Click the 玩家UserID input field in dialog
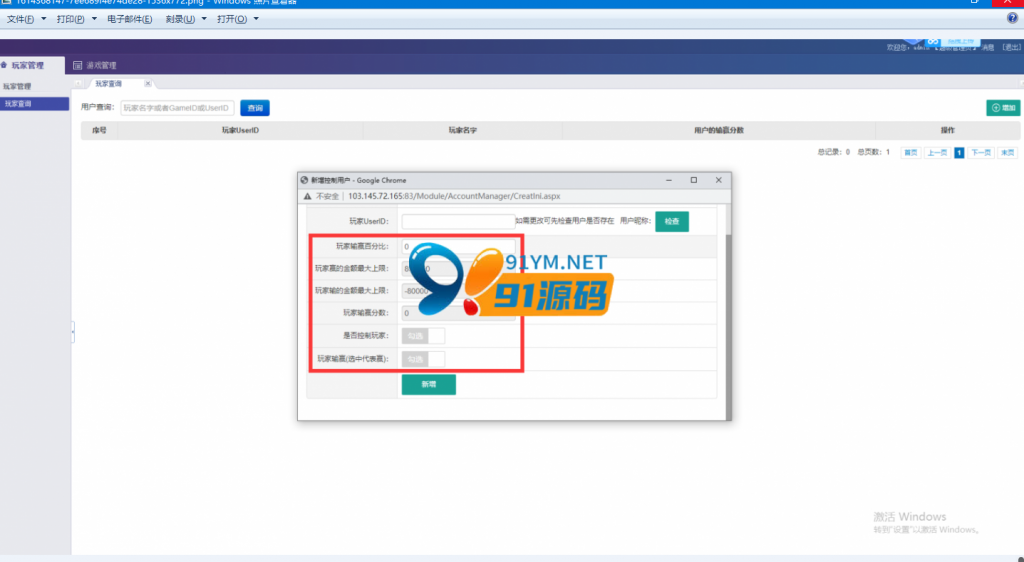The image size is (1024, 562). (x=458, y=221)
